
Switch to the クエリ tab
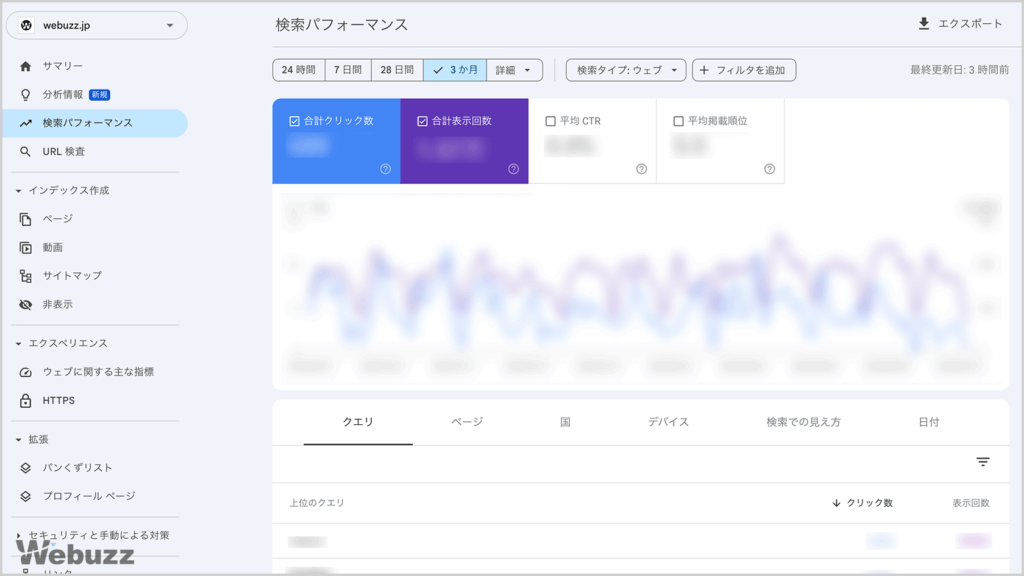(x=358, y=422)
